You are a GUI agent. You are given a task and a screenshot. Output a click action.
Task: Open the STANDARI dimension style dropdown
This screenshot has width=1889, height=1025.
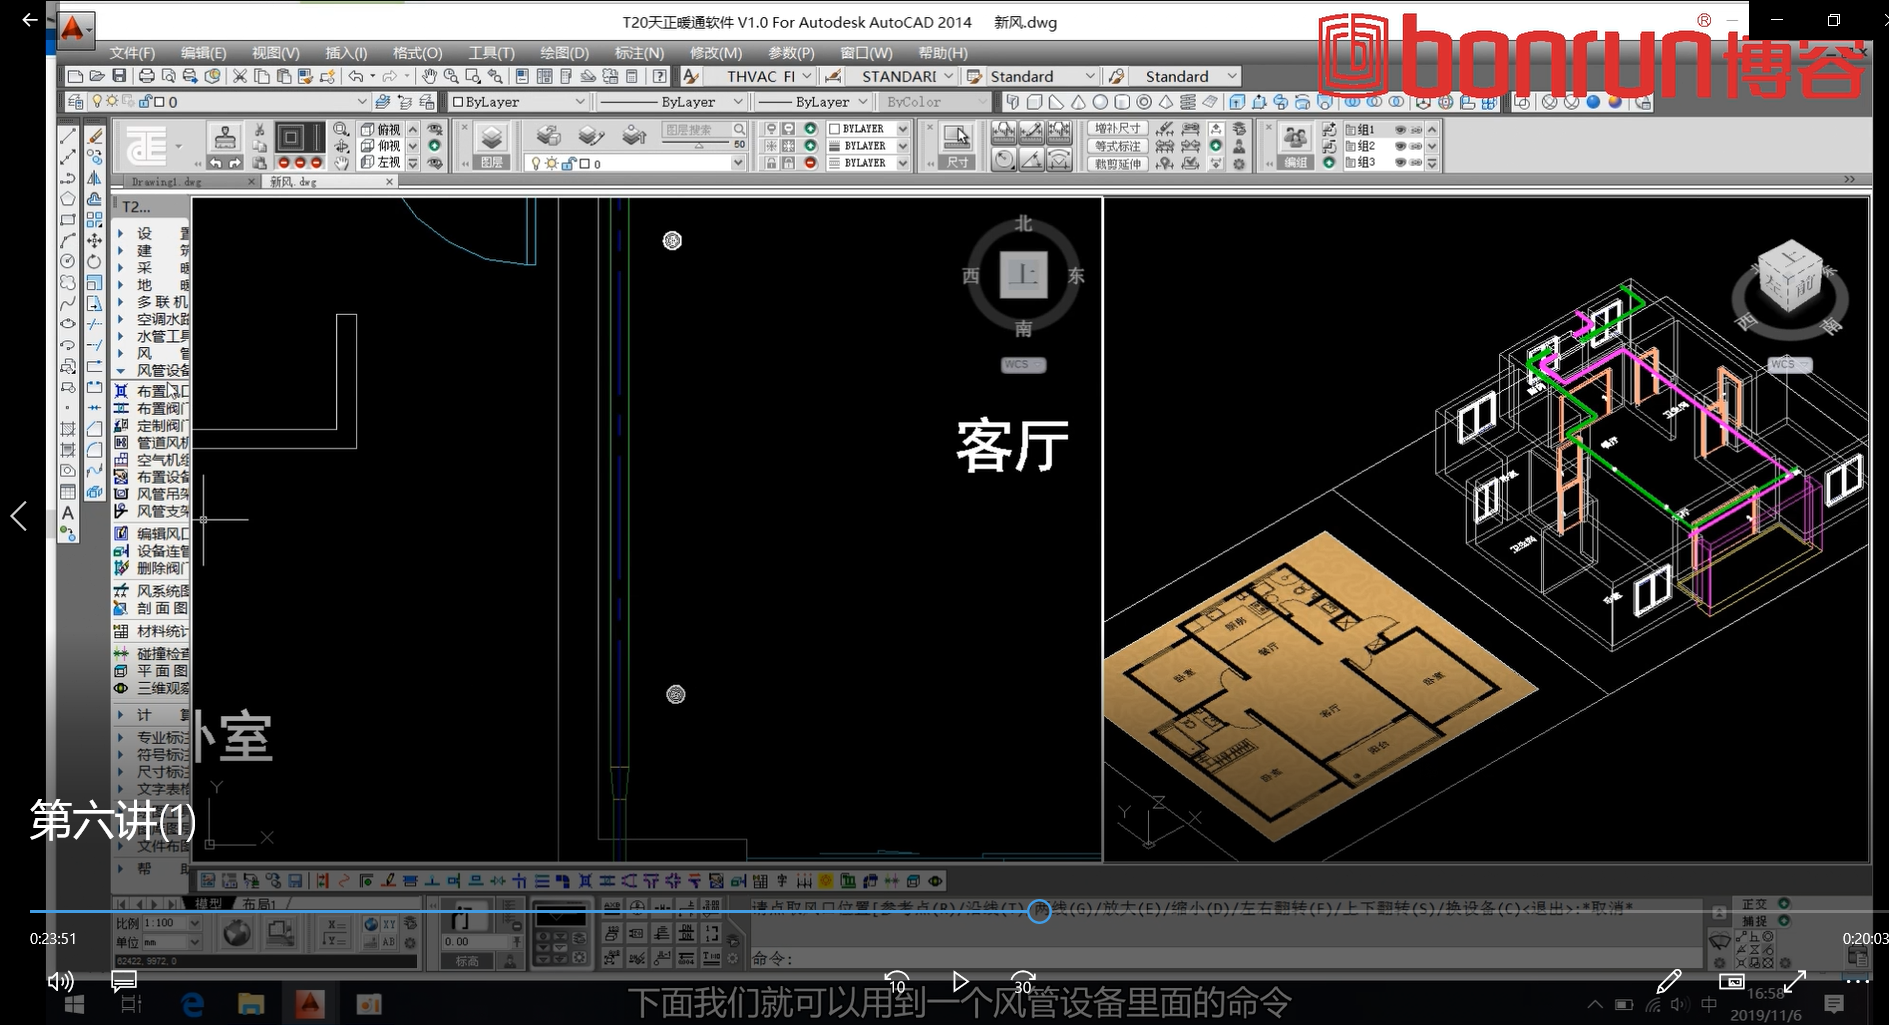tap(948, 76)
